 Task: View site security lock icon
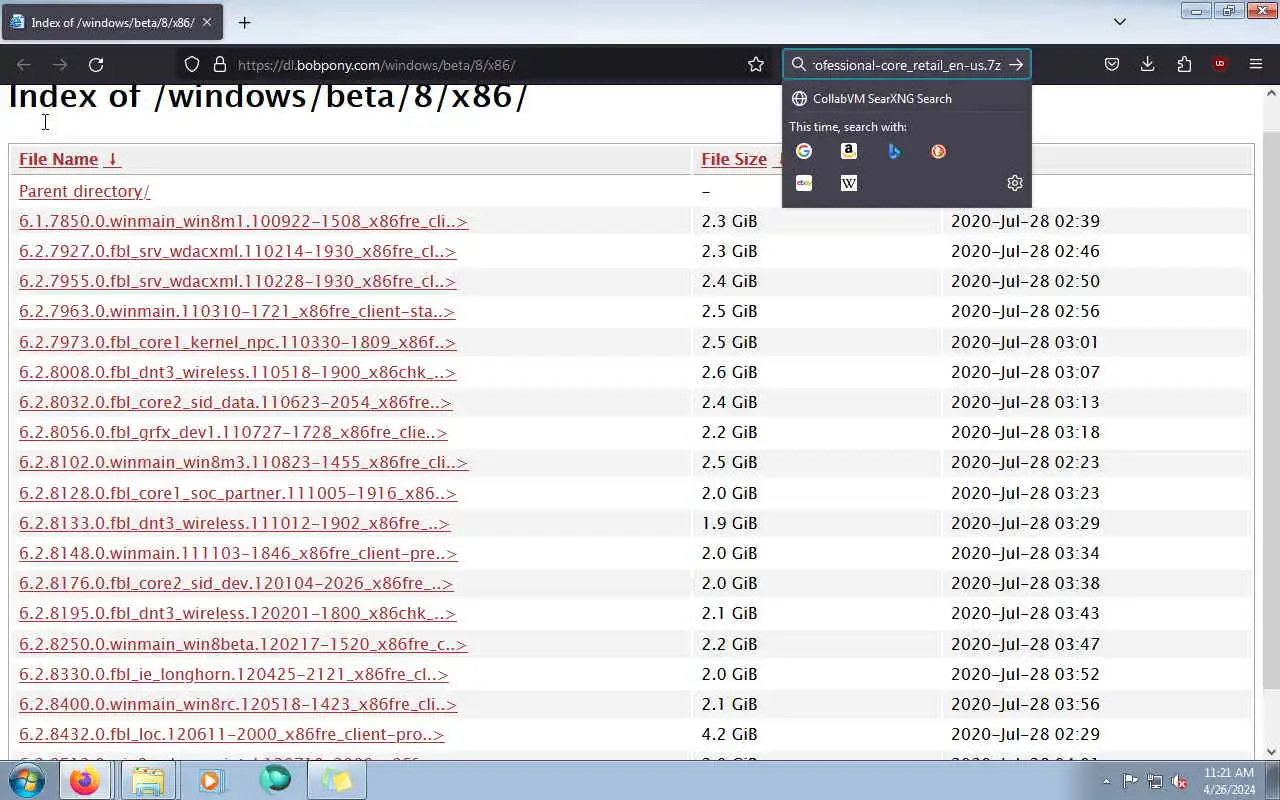pyautogui.click(x=220, y=65)
